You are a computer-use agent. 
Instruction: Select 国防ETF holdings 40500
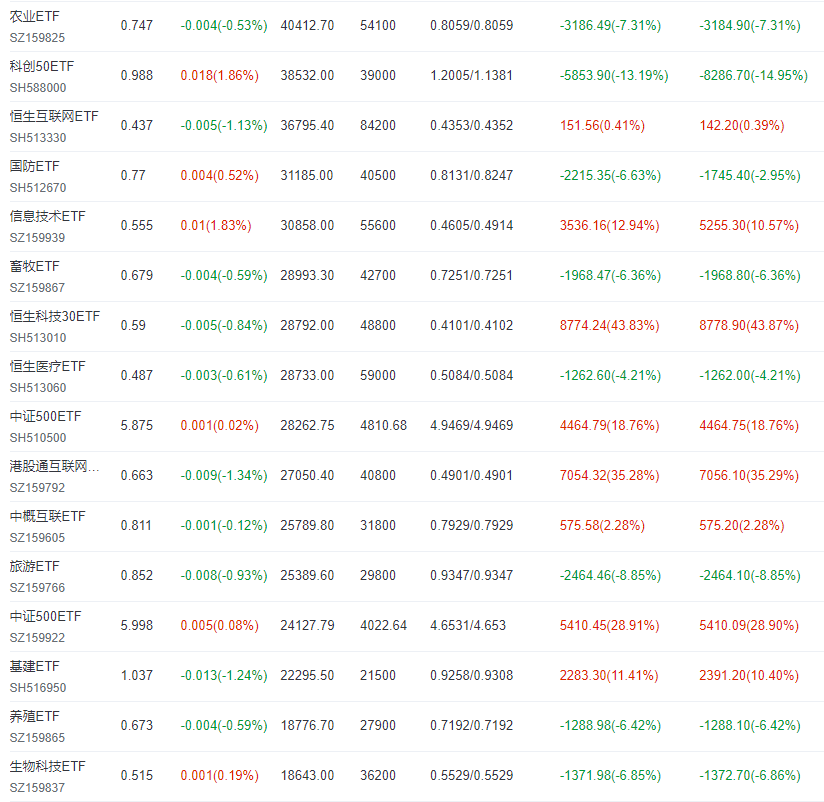point(378,175)
